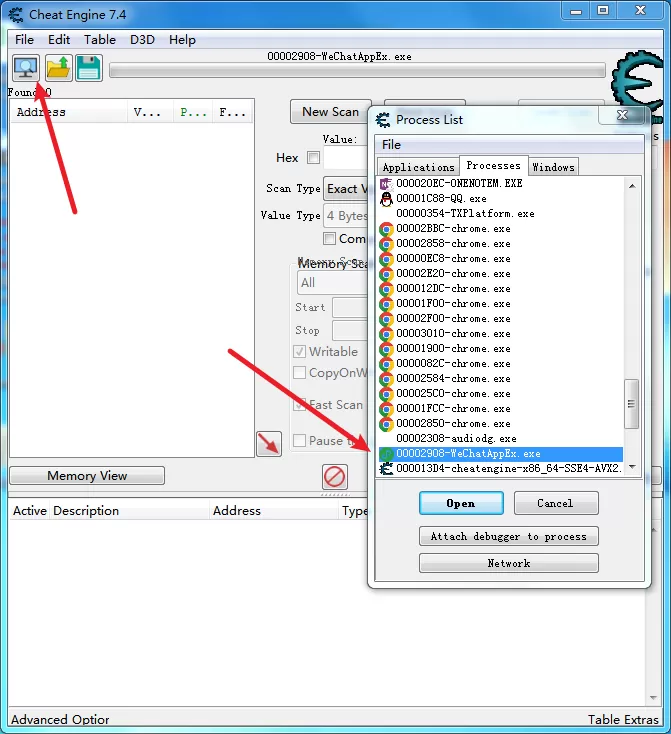Click the scan progress bar
671x734 pixels.
pyautogui.click(x=357, y=71)
